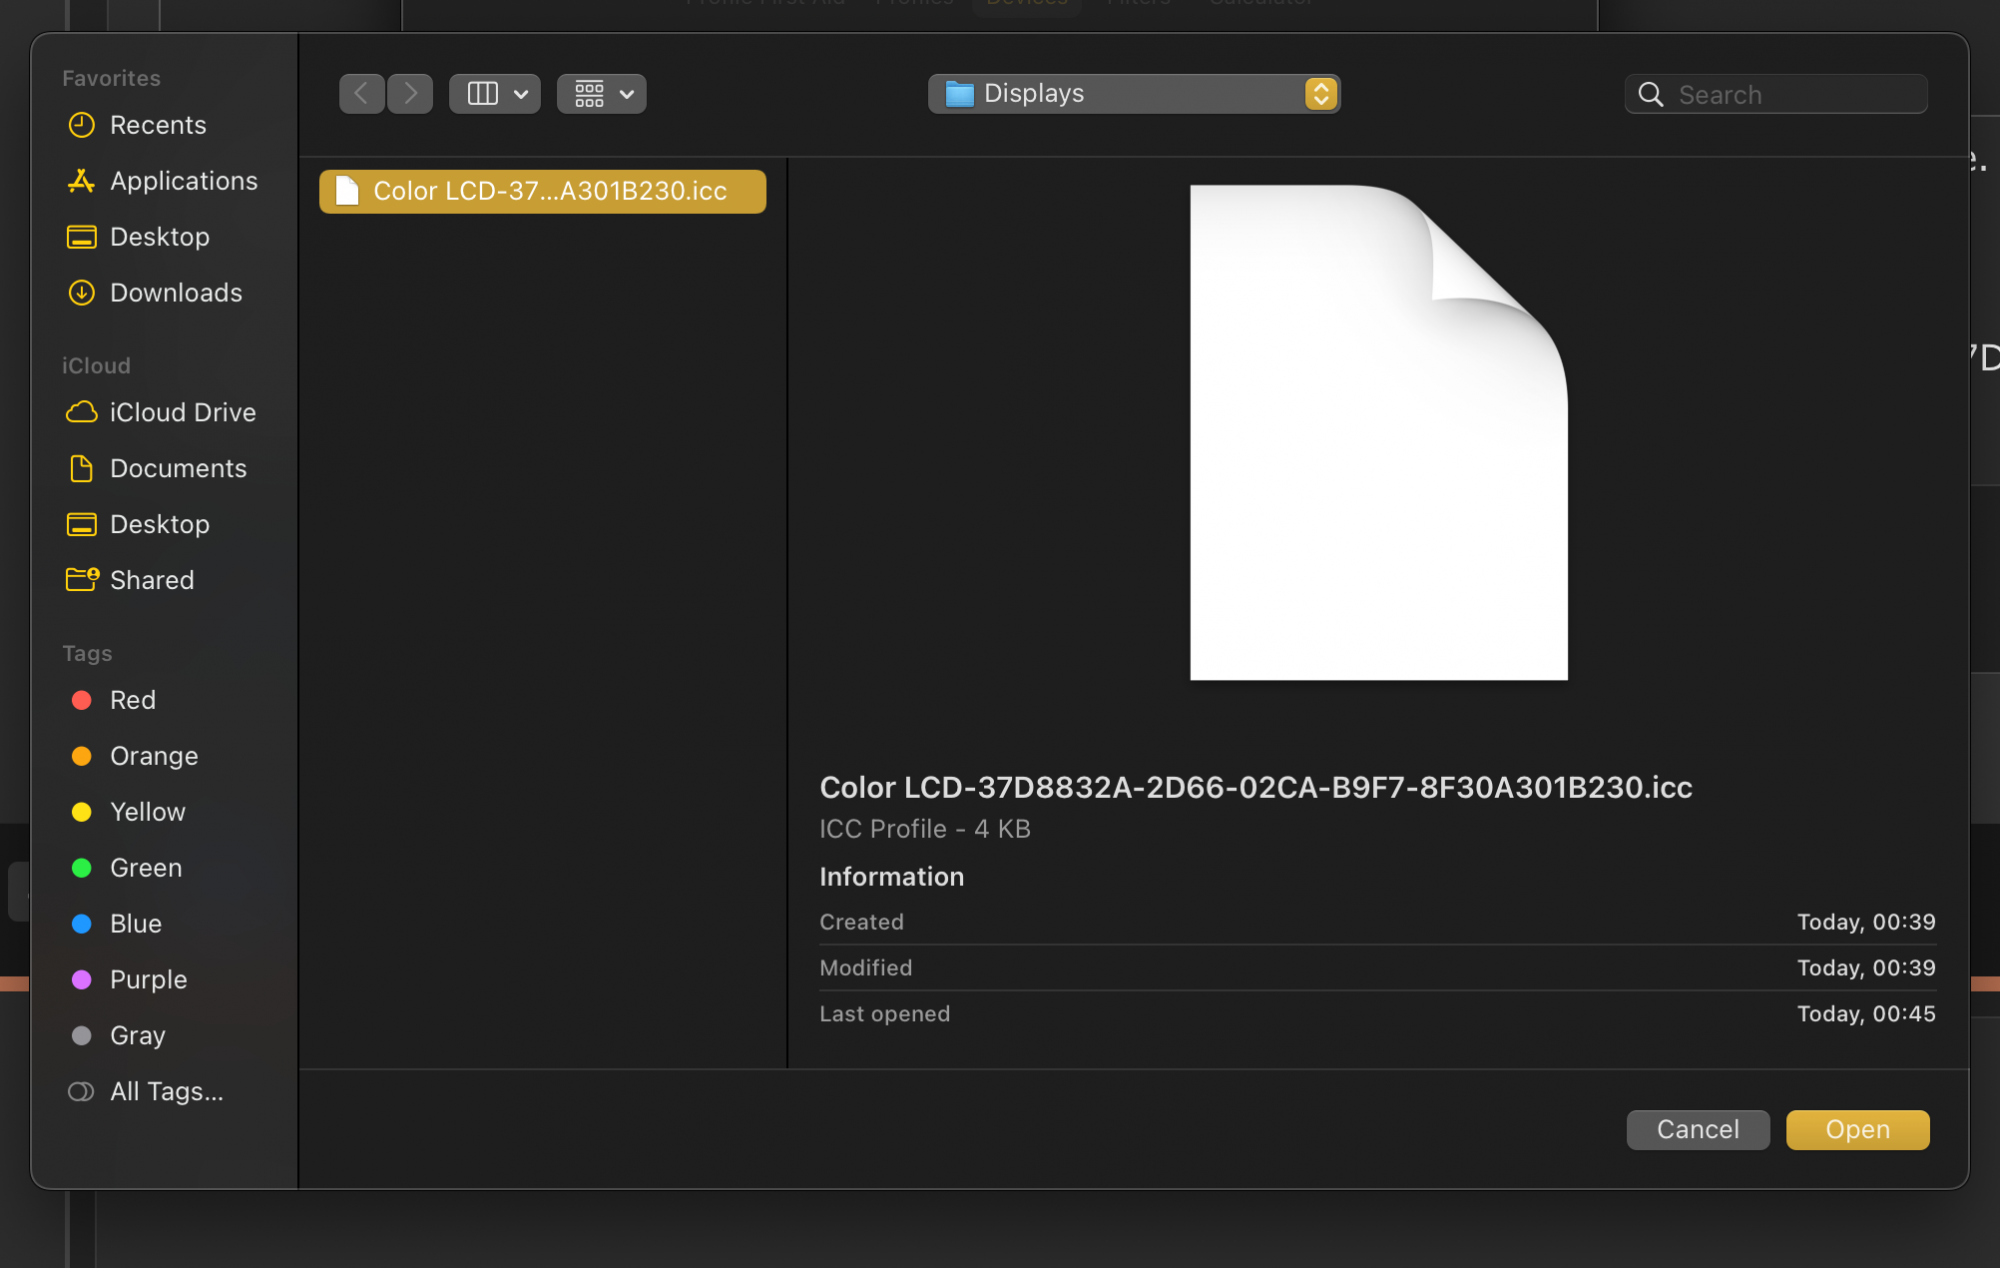Open iCloud Drive location

pyautogui.click(x=182, y=413)
